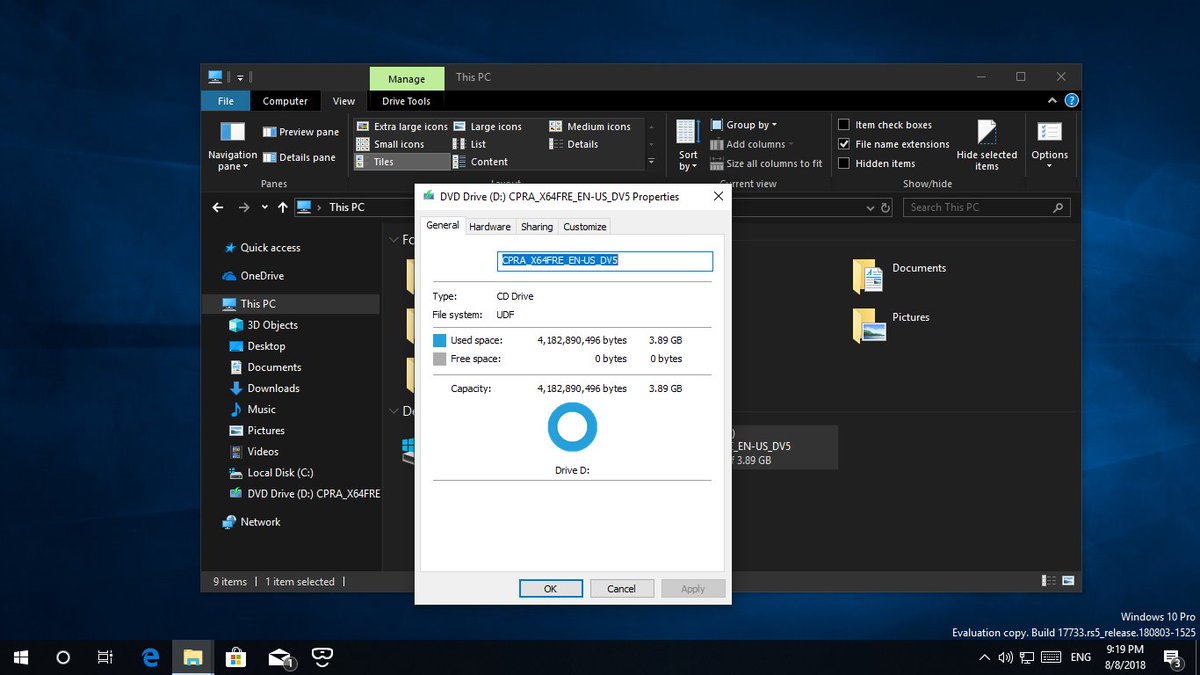Choose the List layout
Viewport: 1200px width, 675px height.
tap(470, 144)
